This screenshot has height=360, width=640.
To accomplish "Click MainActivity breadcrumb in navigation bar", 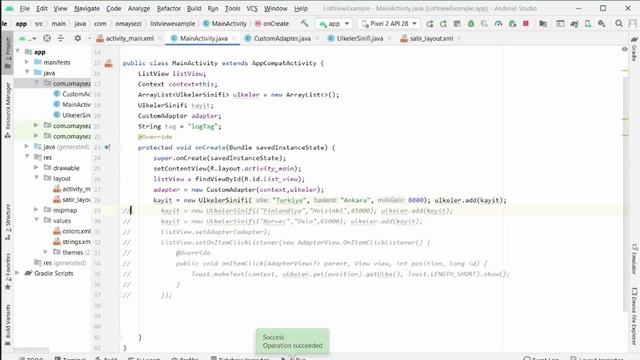I will 225,24.
